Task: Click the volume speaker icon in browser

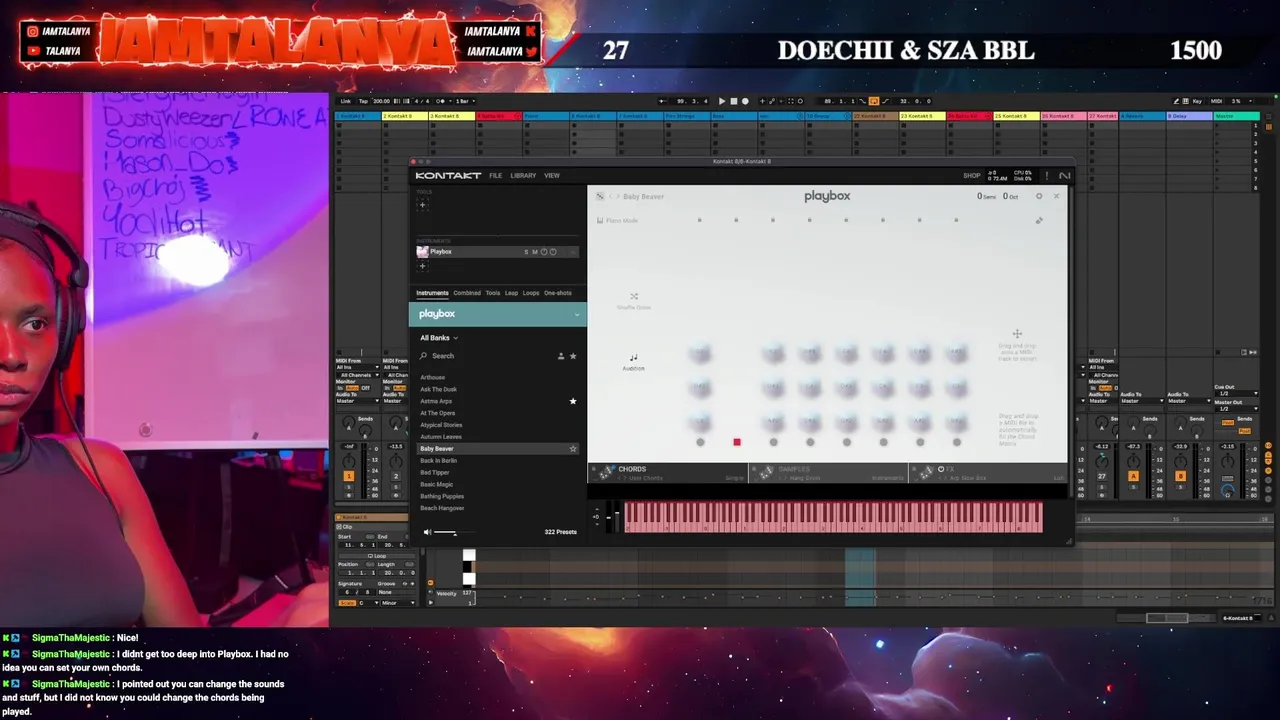Action: click(x=427, y=532)
